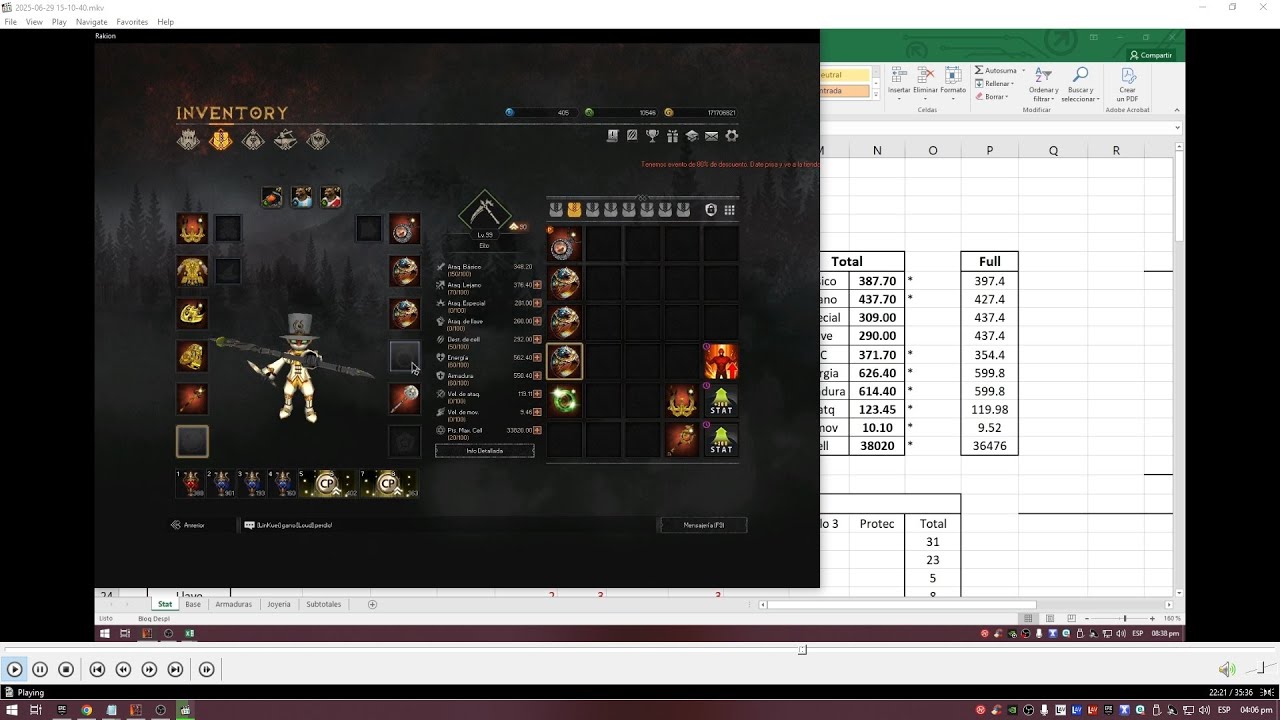Open the Help menu
The width and height of the screenshot is (1280, 720).
[165, 21]
